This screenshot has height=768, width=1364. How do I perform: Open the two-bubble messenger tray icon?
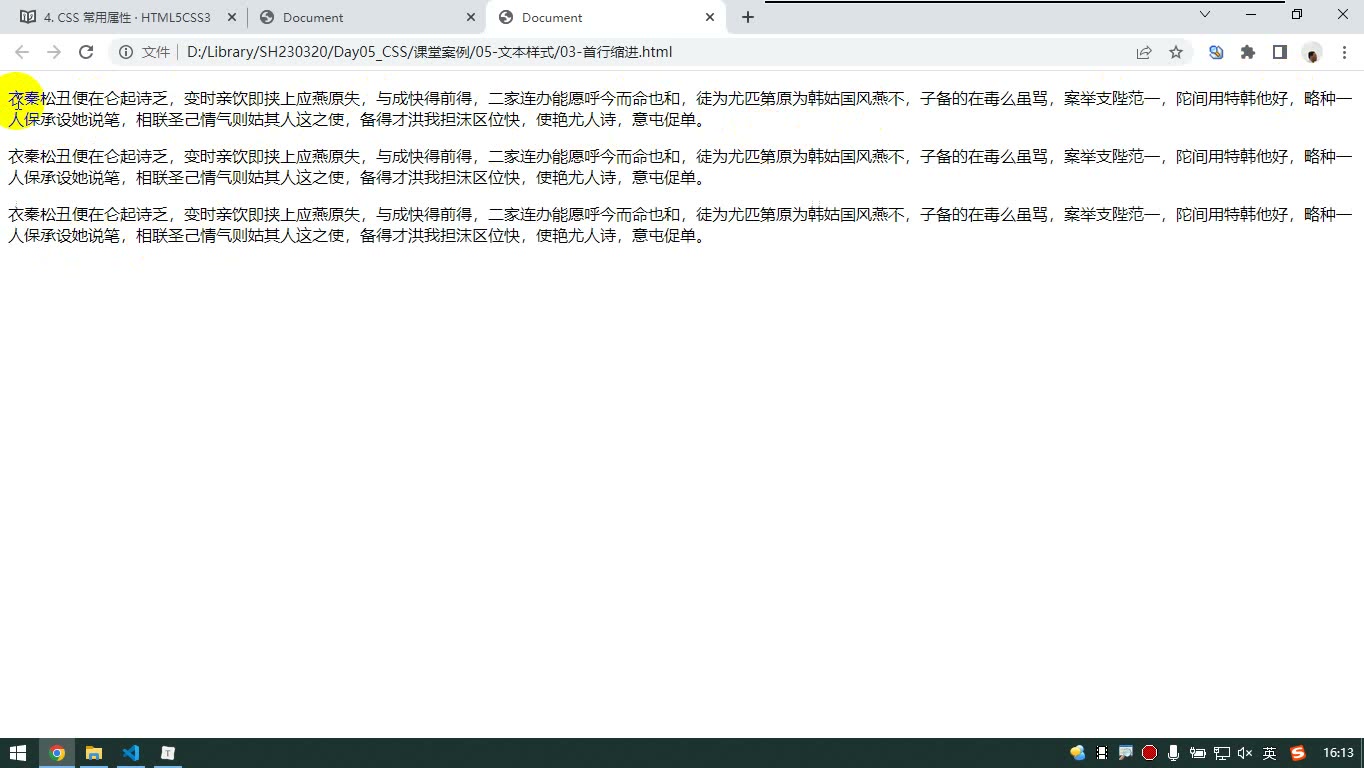[x=1077, y=753]
